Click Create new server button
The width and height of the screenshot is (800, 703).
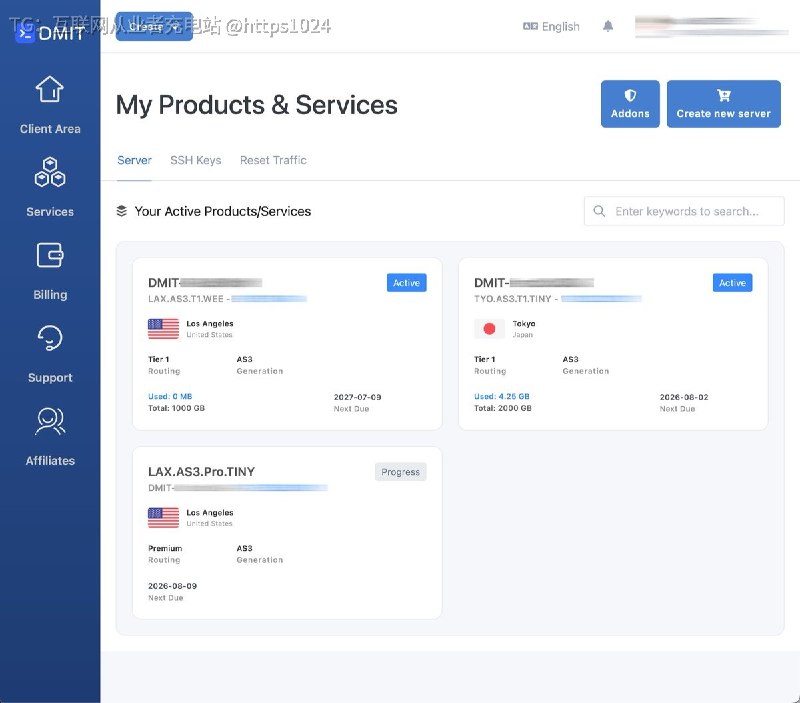pyautogui.click(x=723, y=104)
